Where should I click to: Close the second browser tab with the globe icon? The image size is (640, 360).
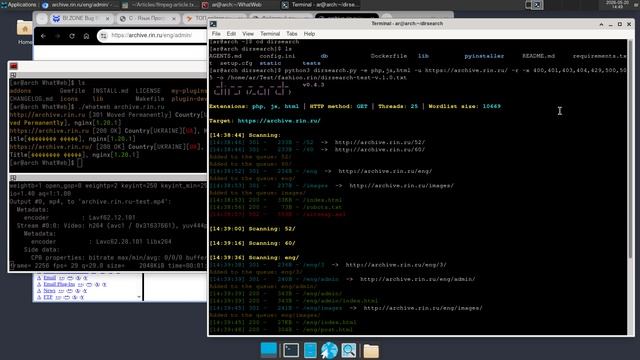pos(174,19)
